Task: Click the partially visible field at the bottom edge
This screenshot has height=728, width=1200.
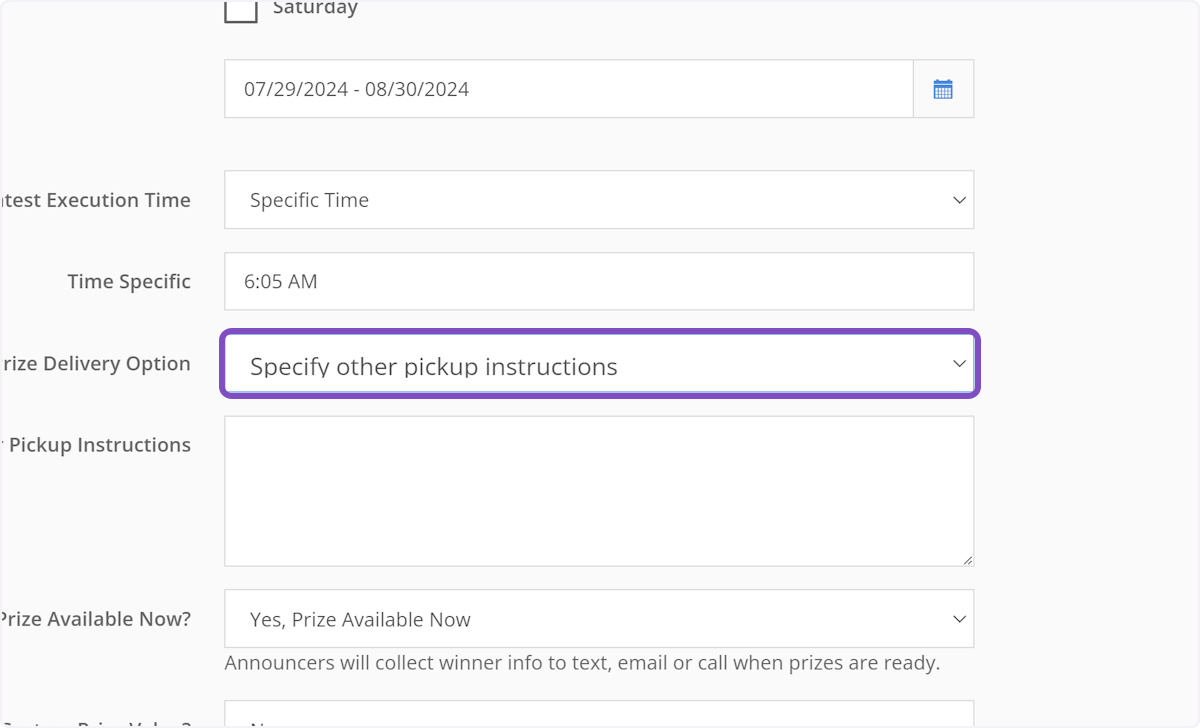Action: [598, 716]
